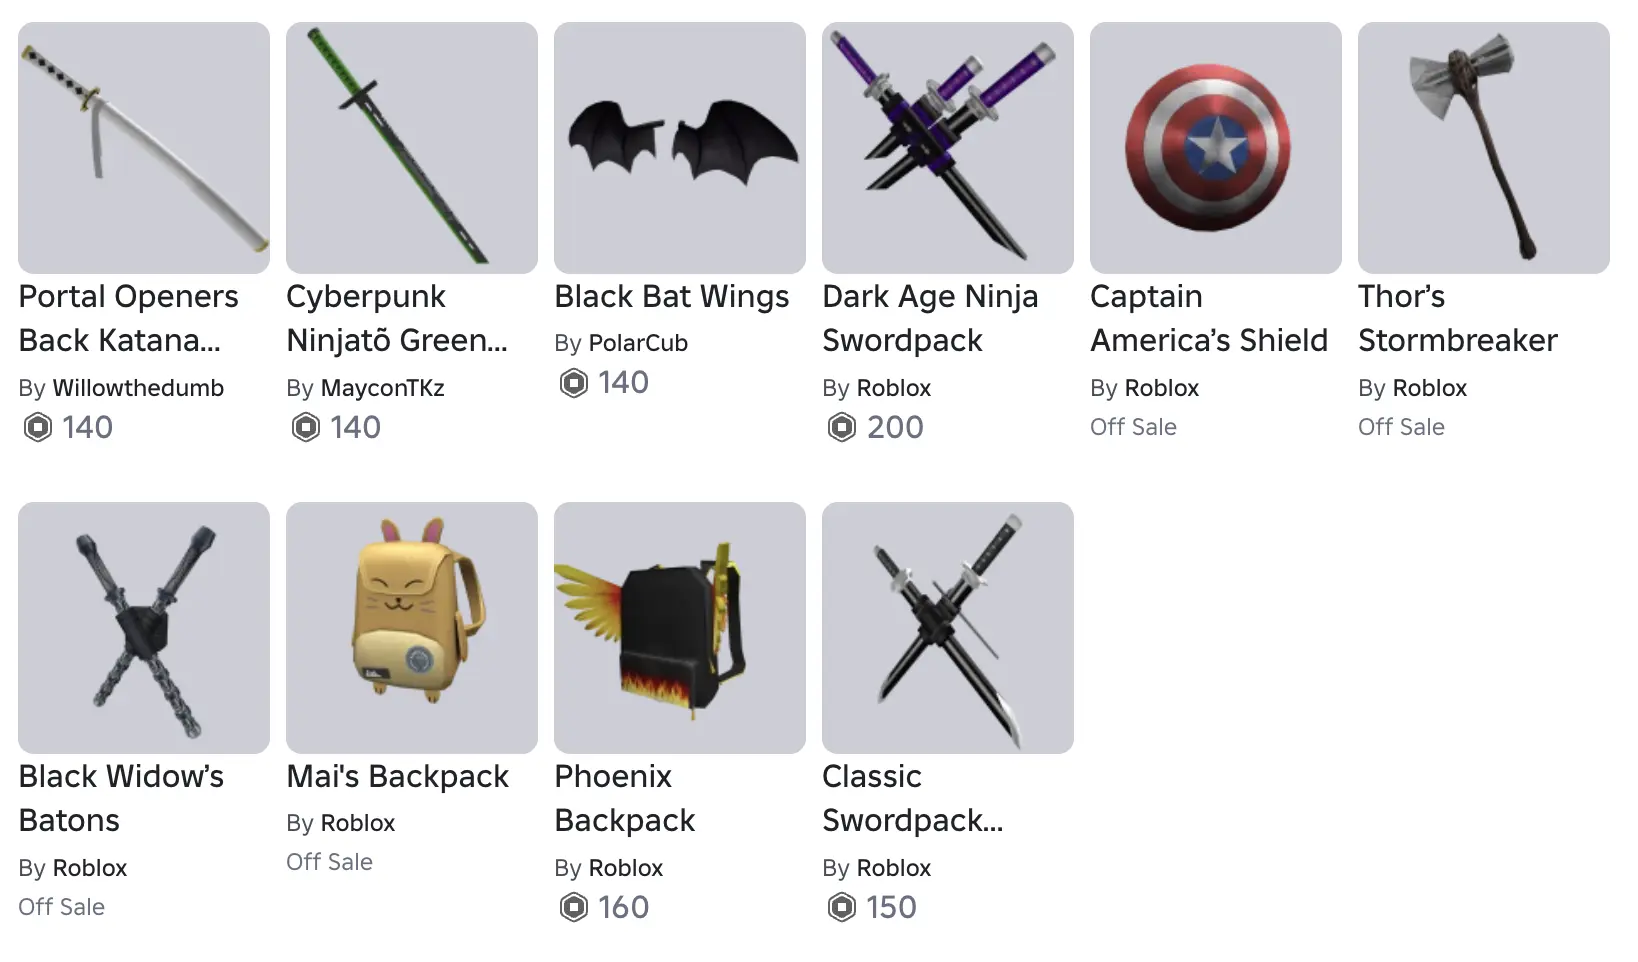
Task: Select the Black Bat Wings item image
Action: point(680,148)
